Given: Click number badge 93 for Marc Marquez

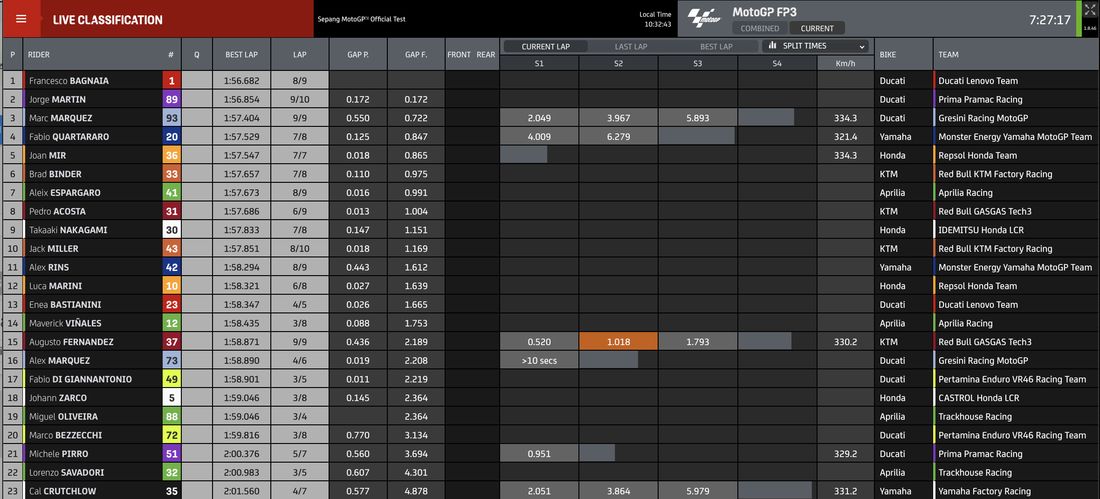Looking at the screenshot, I should [171, 118].
